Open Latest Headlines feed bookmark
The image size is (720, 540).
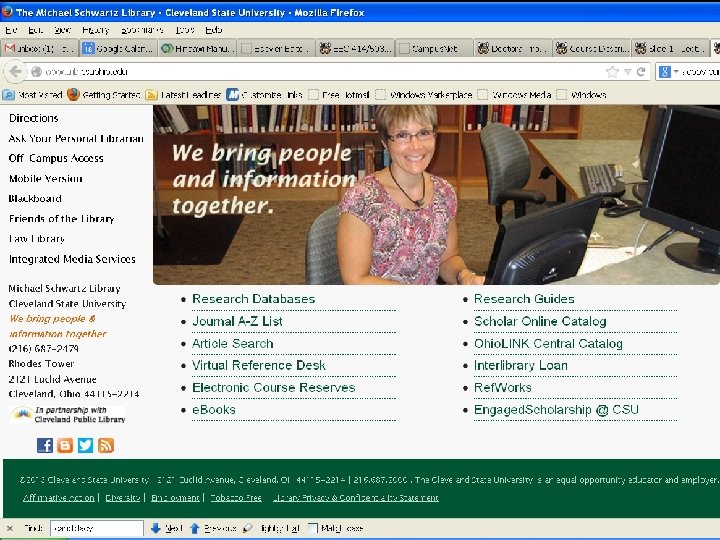pyautogui.click(x=183, y=95)
